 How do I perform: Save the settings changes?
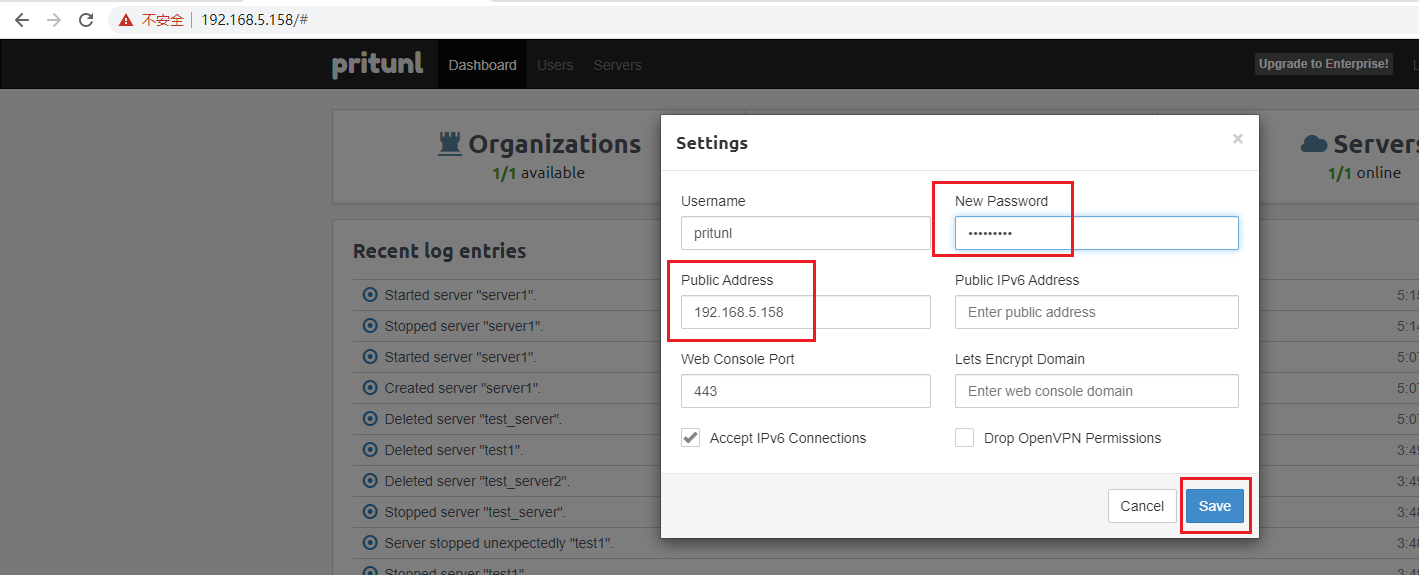[x=1214, y=506]
